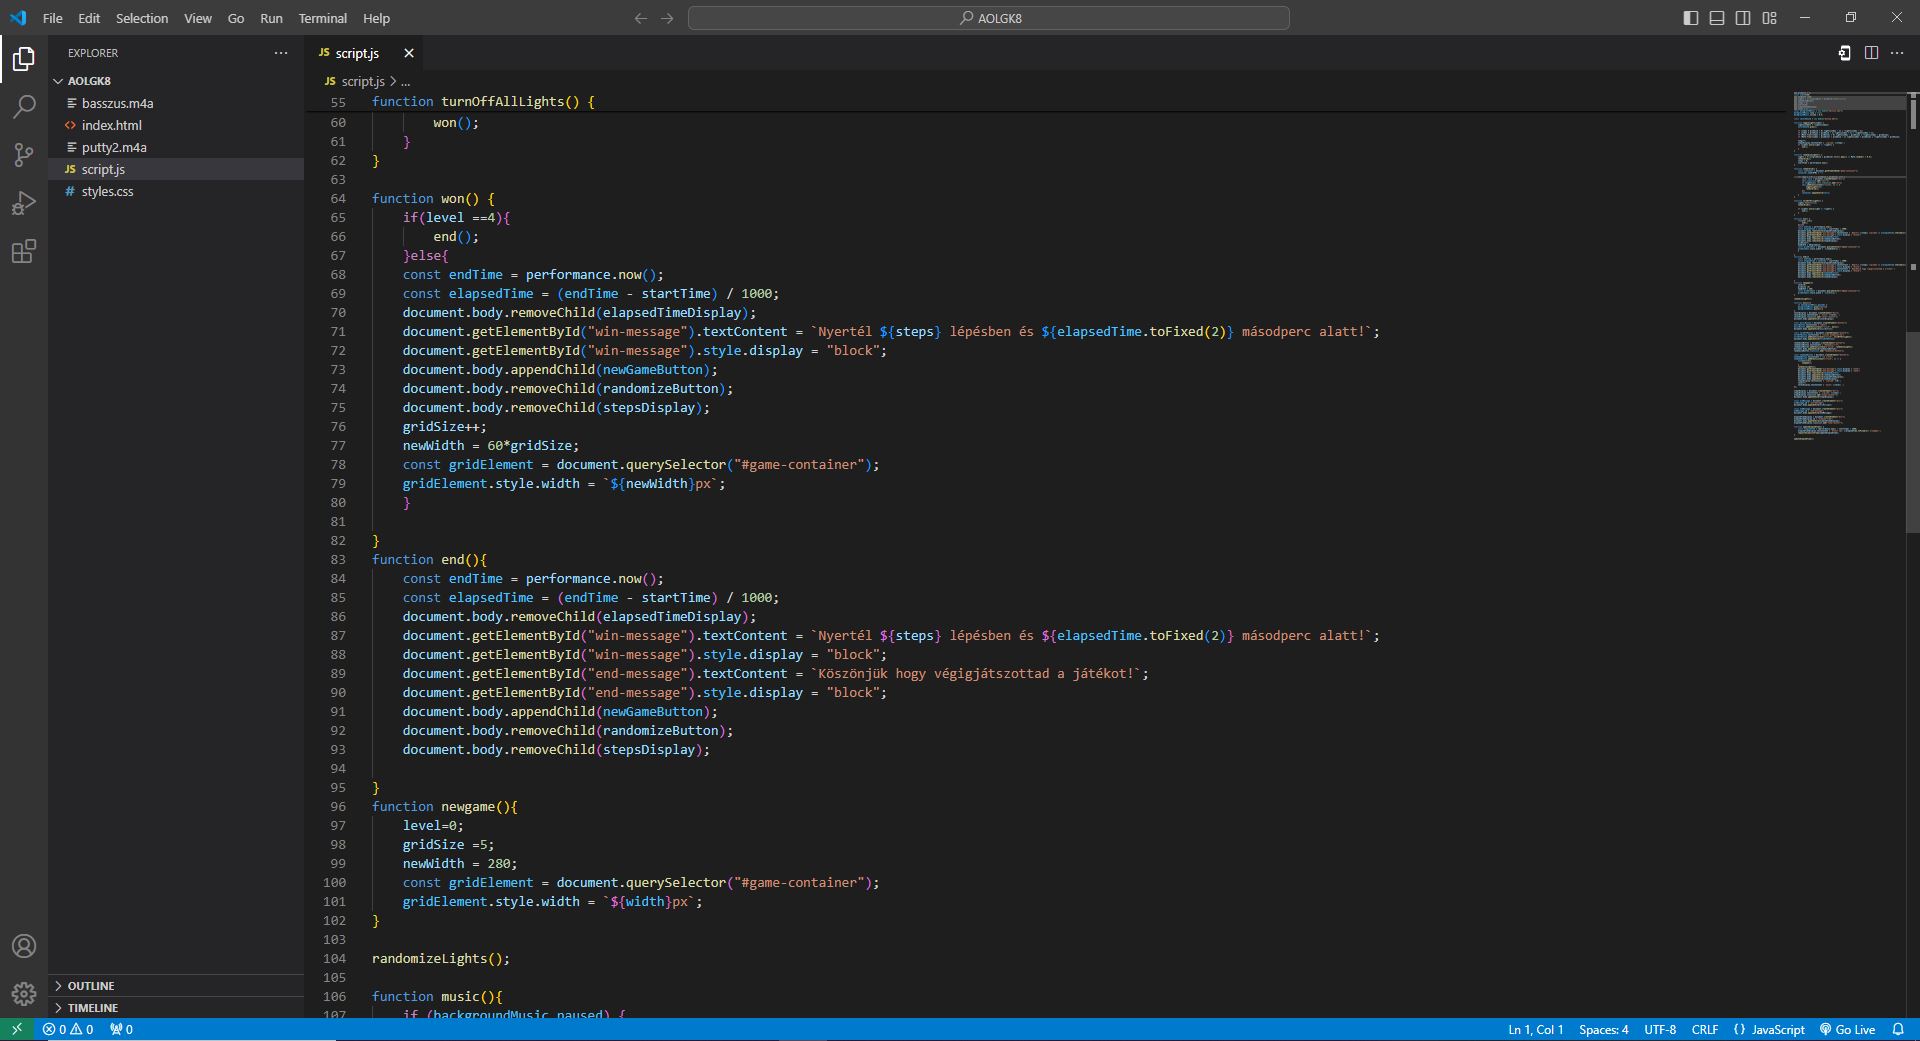
Task: Open index.html in the explorer
Action: (x=176, y=125)
